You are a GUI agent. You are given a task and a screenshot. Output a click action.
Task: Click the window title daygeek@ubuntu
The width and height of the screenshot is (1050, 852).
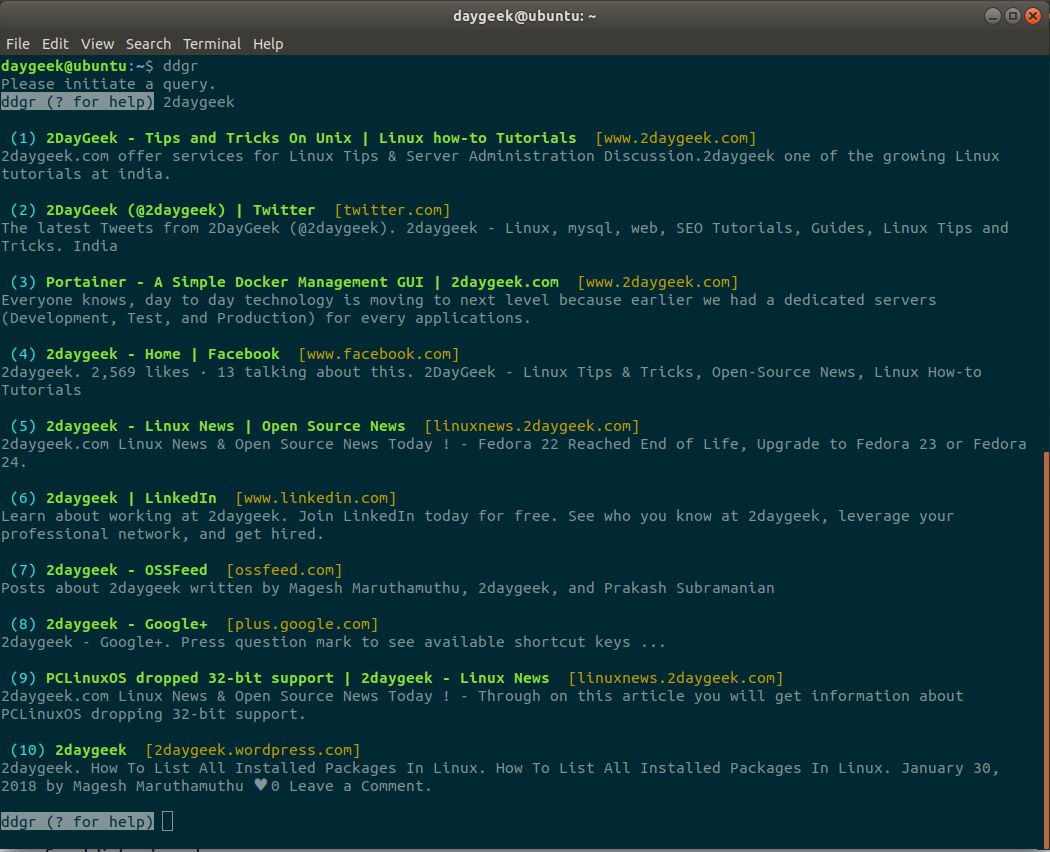(524, 15)
